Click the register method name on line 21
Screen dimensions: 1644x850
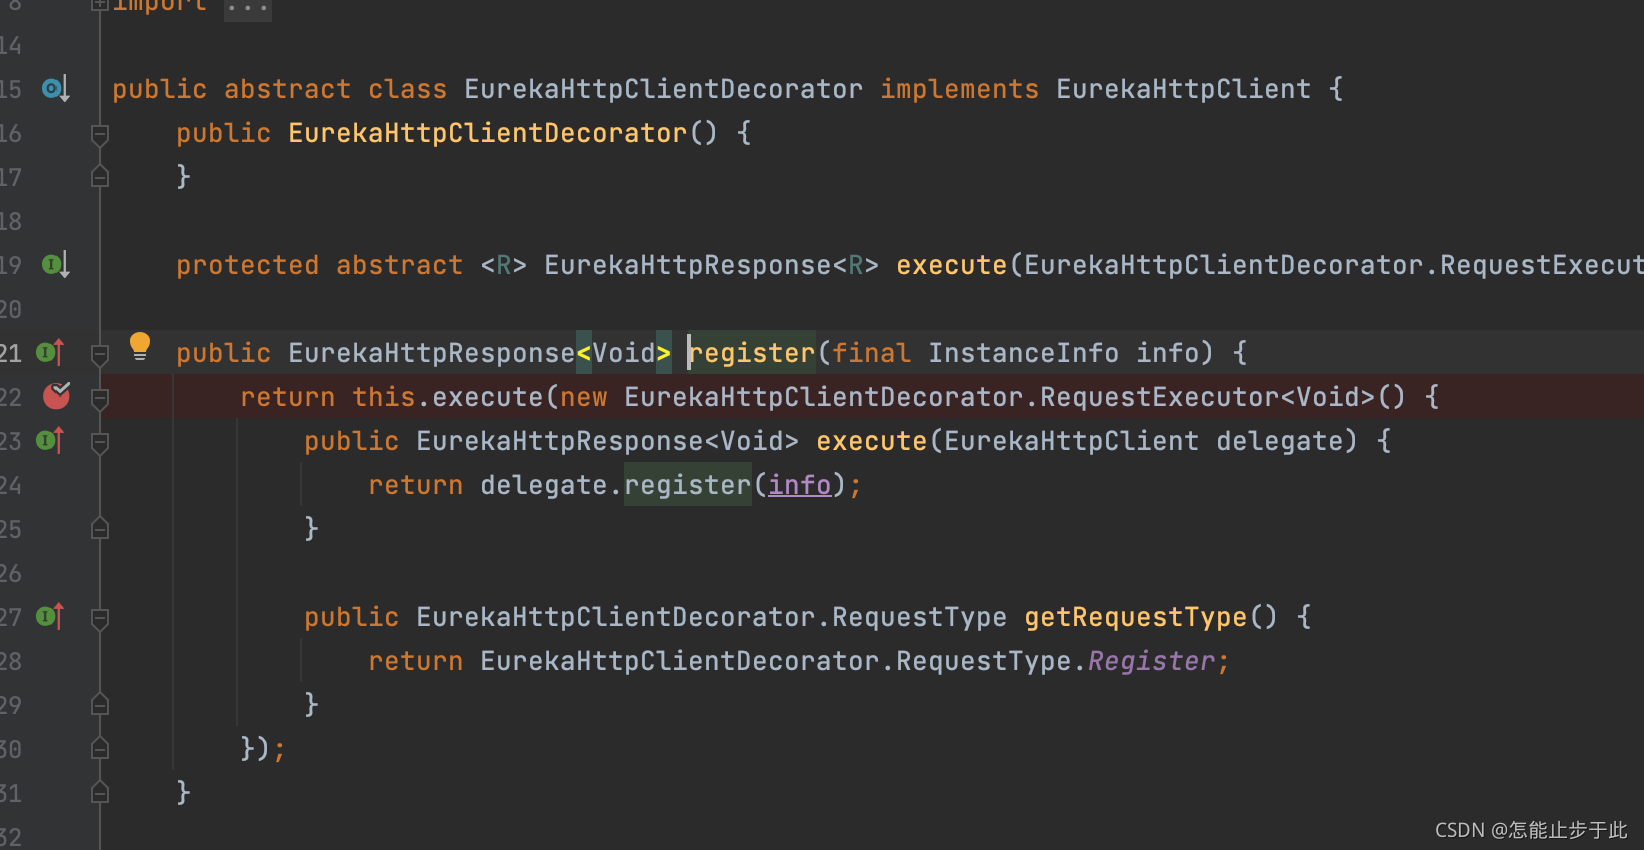tap(752, 353)
